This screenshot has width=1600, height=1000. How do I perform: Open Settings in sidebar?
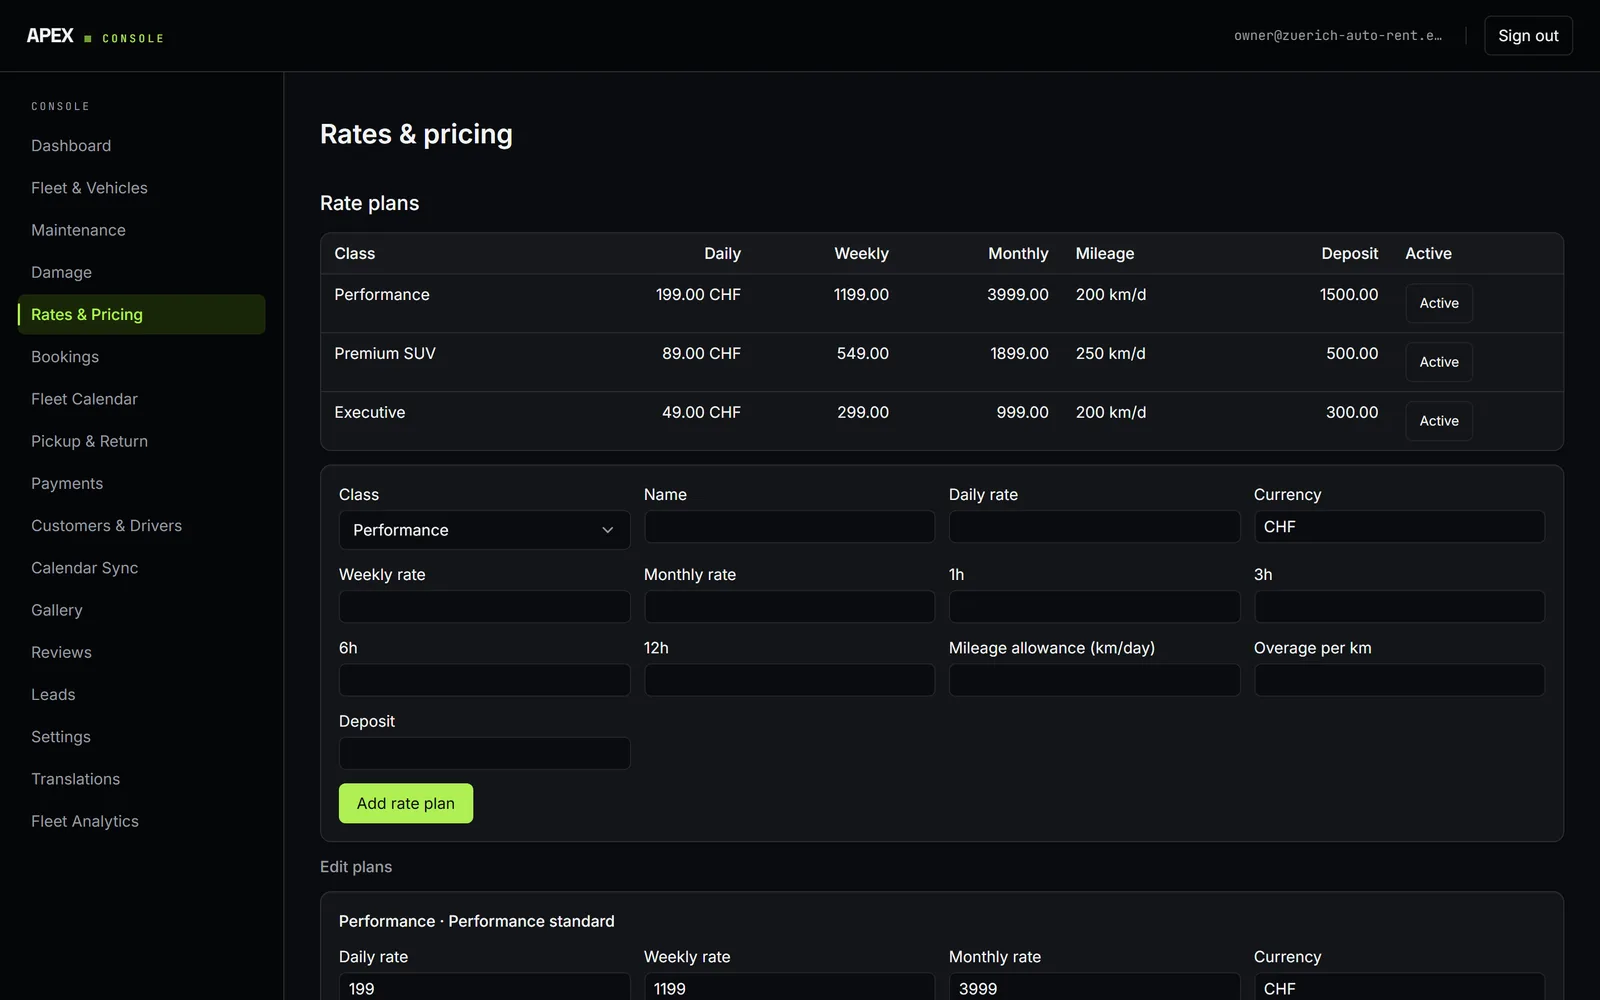coord(141,737)
